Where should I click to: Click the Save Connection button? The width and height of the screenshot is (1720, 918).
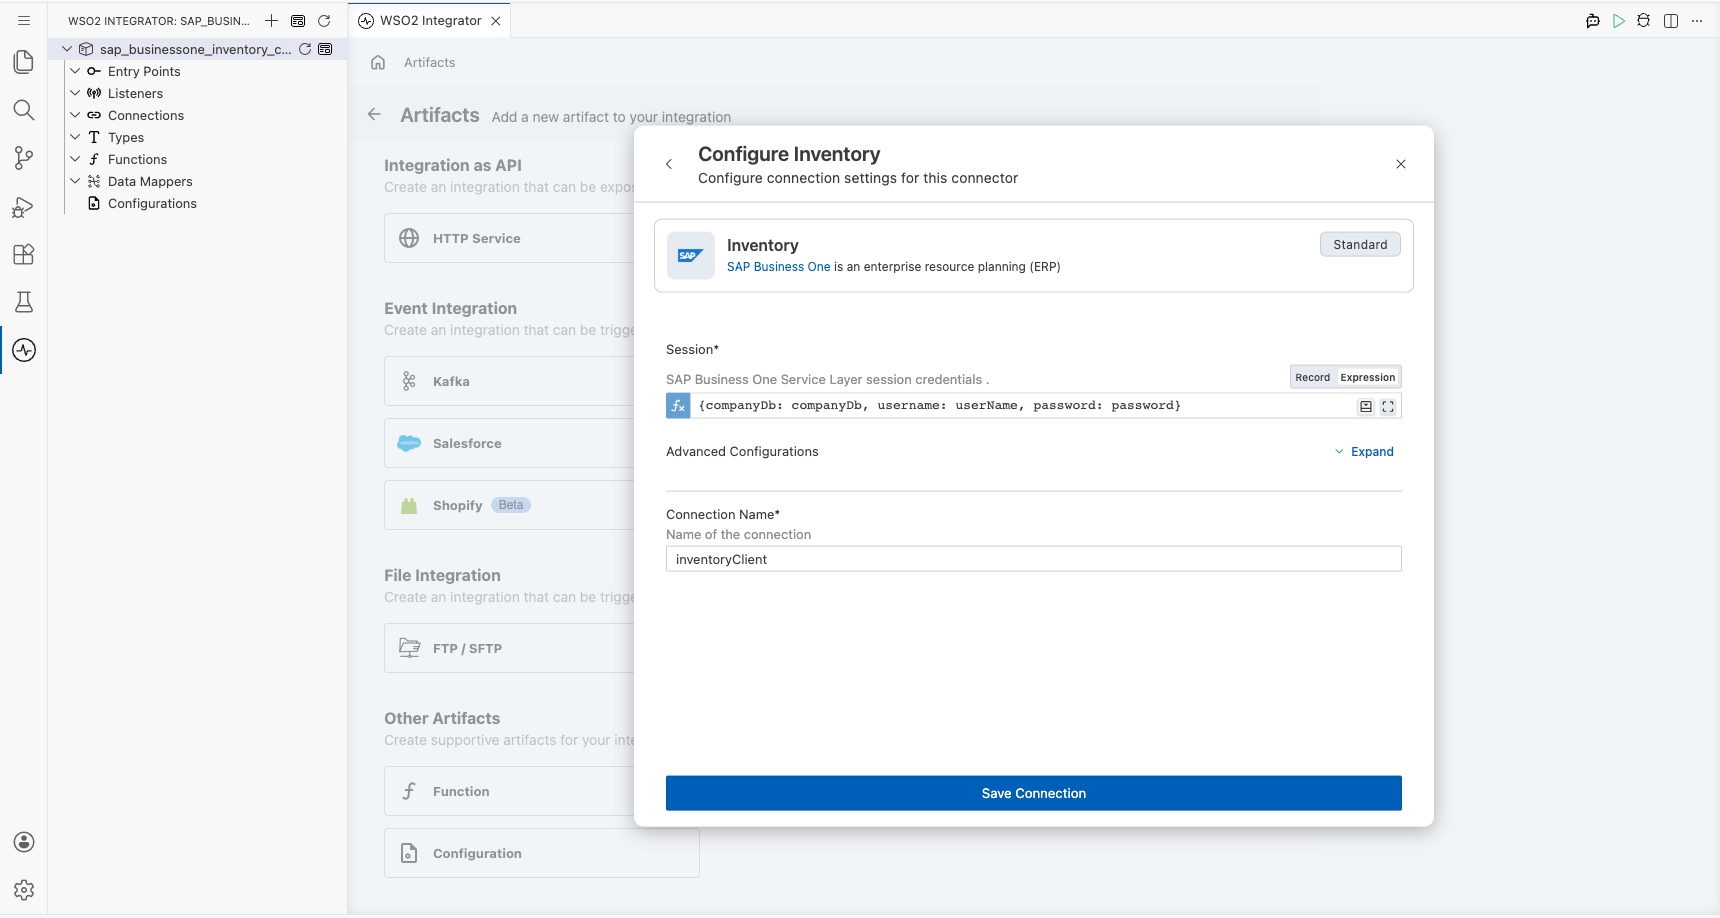(1033, 793)
